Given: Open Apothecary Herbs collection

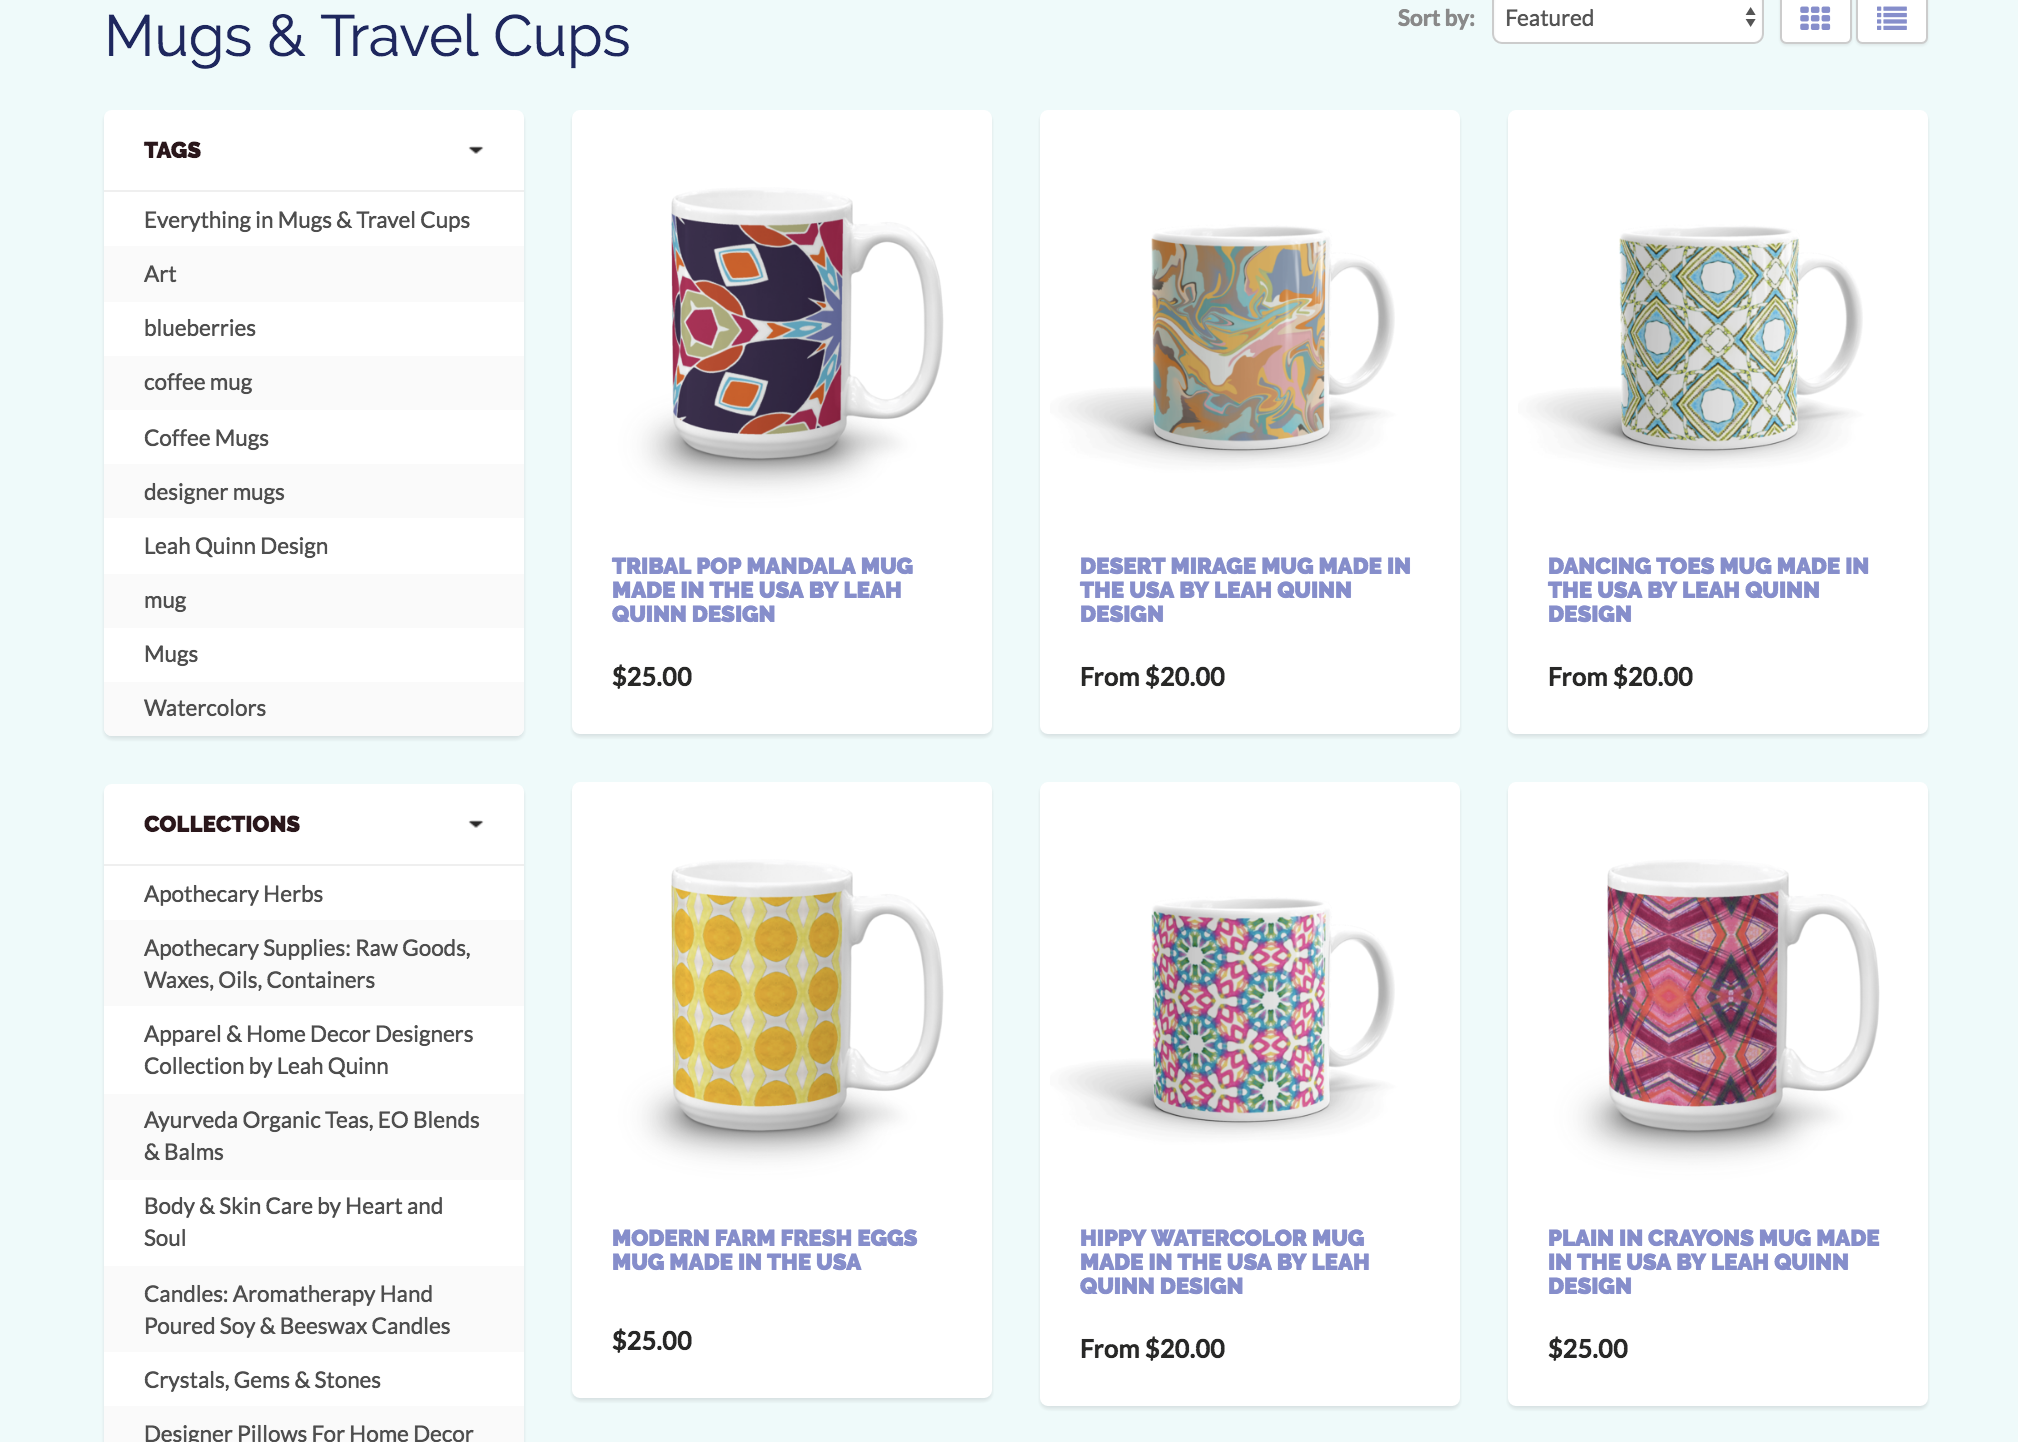Looking at the screenshot, I should click(x=233, y=894).
